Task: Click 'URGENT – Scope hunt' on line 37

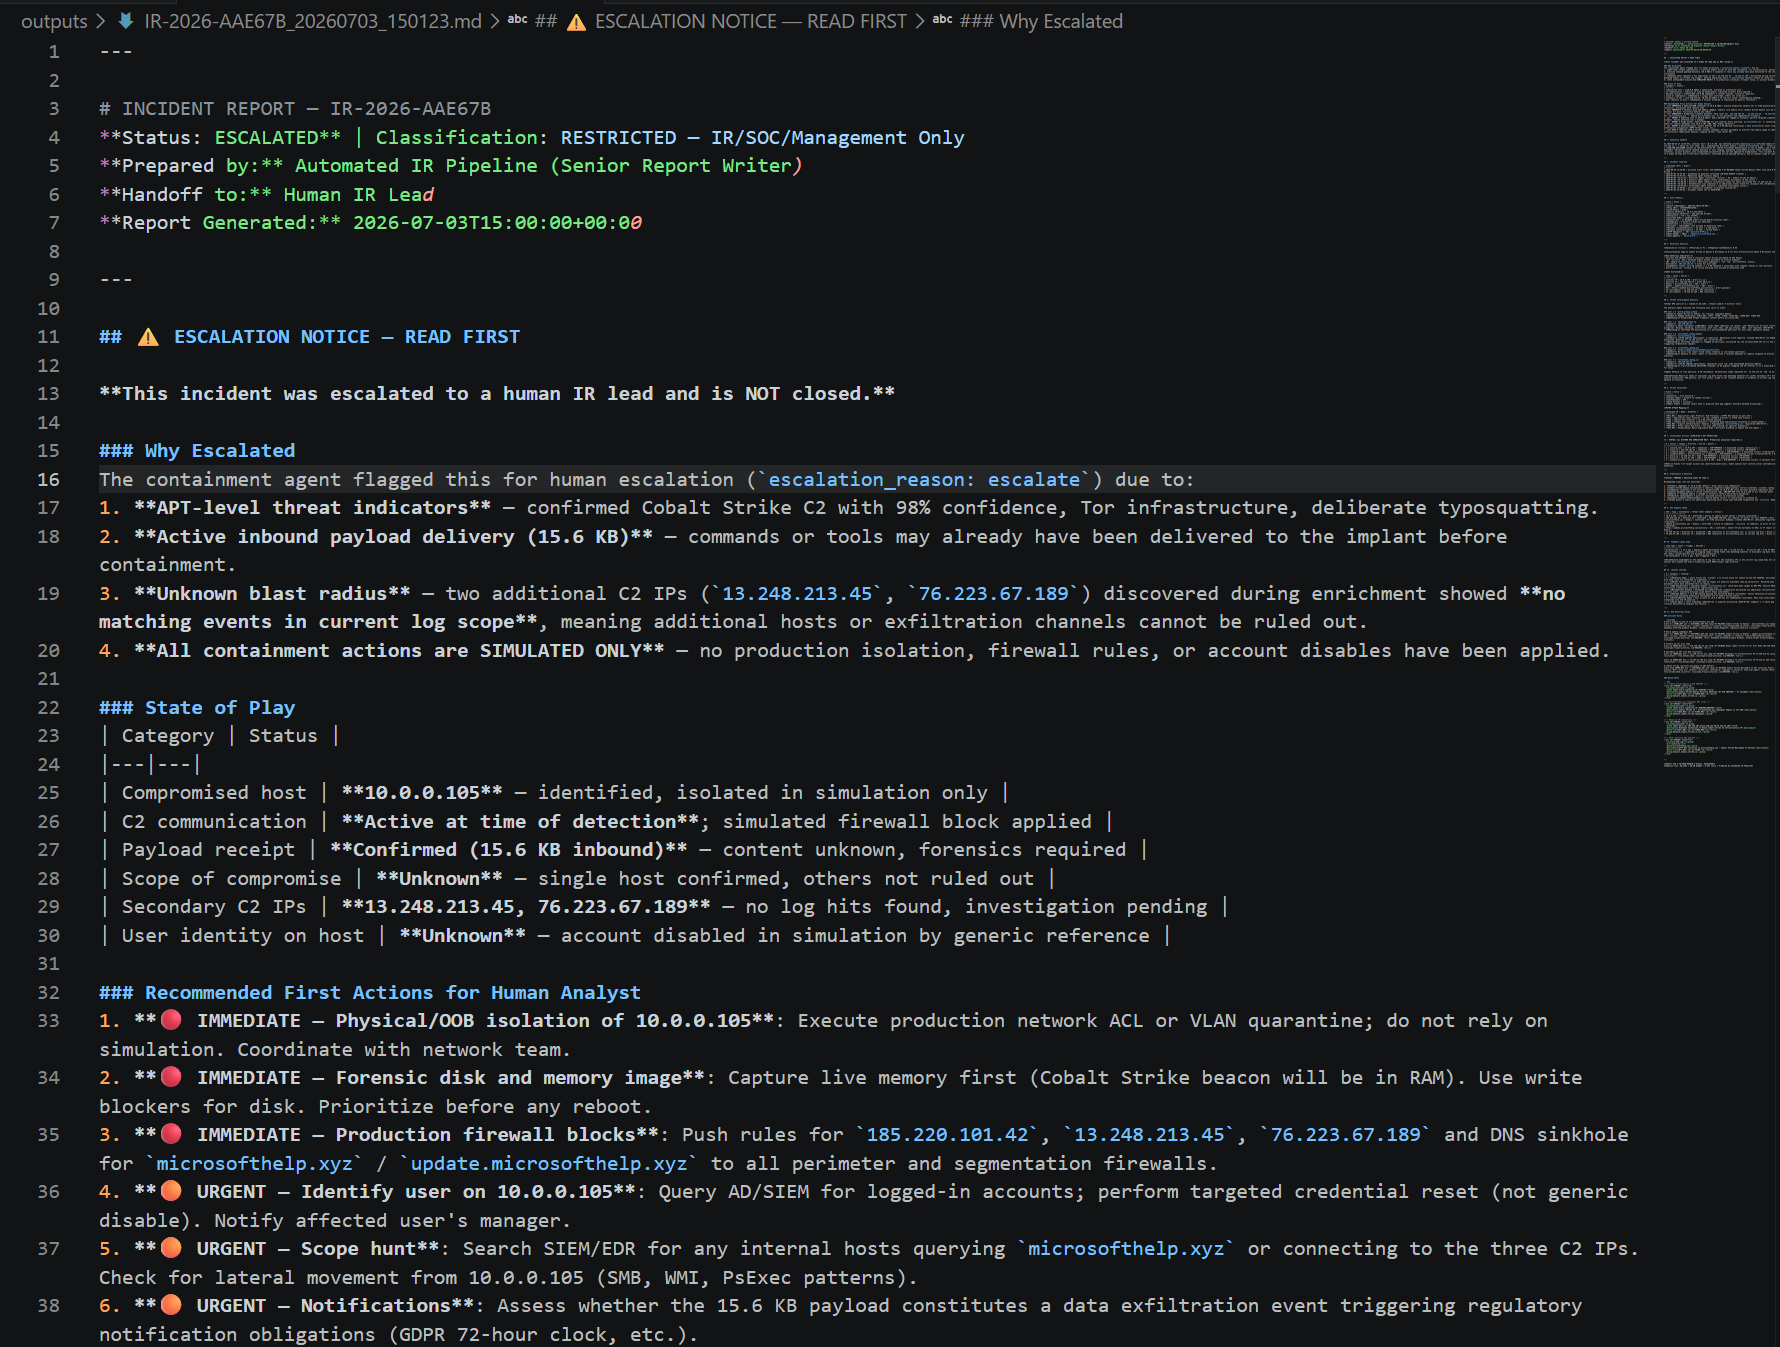Action: tap(307, 1249)
